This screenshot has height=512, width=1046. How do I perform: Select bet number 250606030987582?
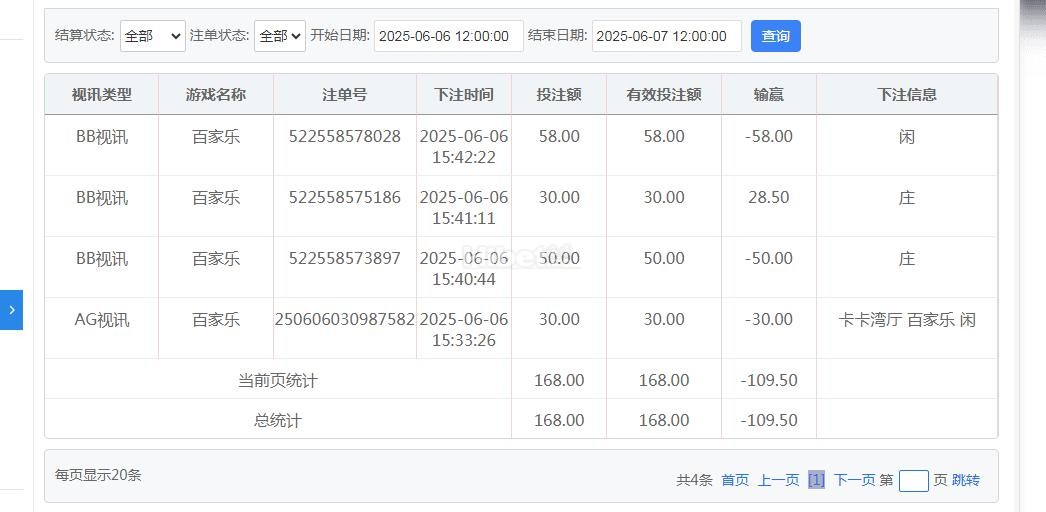point(344,320)
